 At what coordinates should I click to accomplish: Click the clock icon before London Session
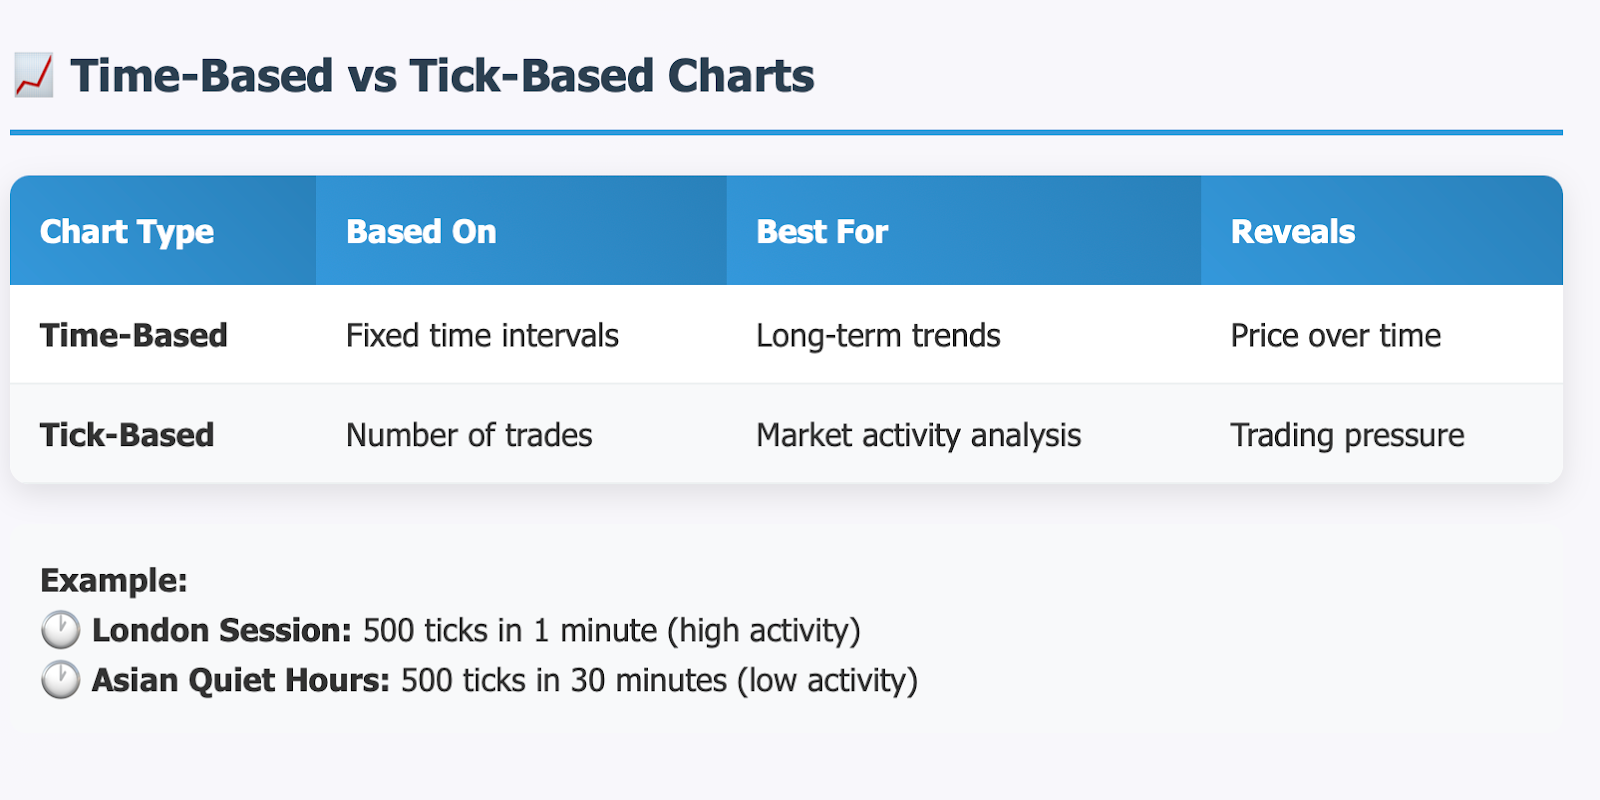tap(60, 630)
